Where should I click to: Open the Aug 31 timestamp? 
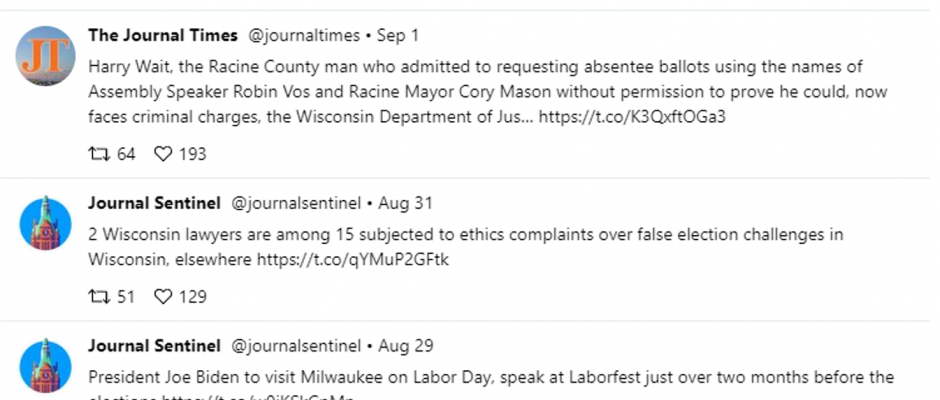point(405,204)
